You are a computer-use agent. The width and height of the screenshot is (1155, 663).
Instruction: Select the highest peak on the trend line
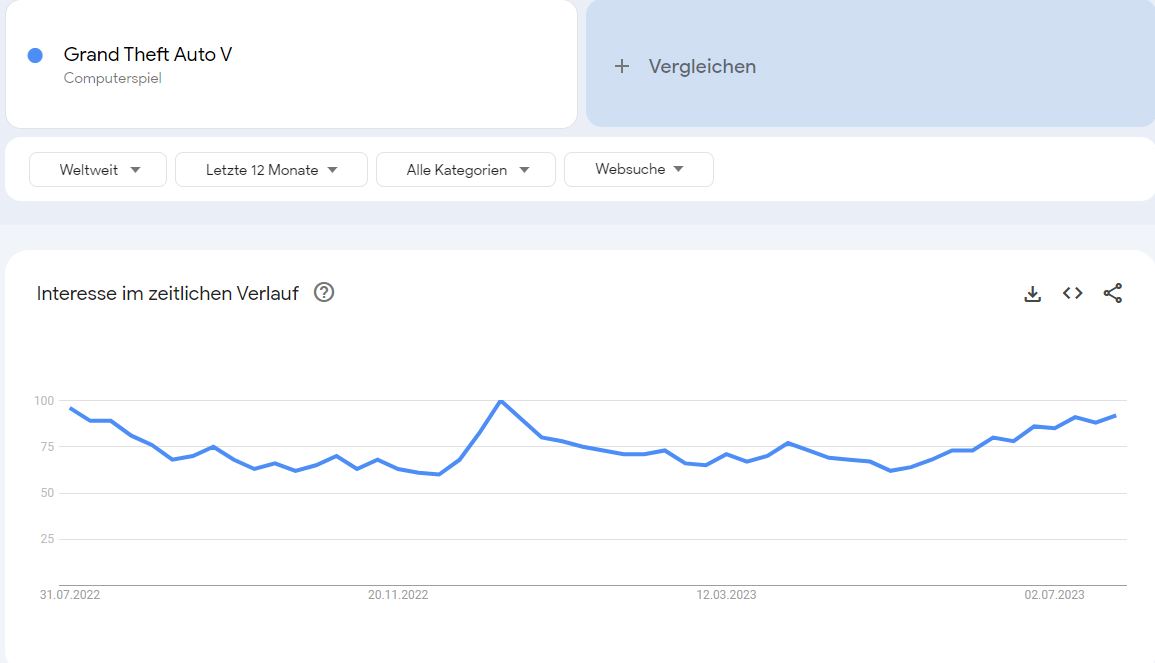click(x=500, y=401)
